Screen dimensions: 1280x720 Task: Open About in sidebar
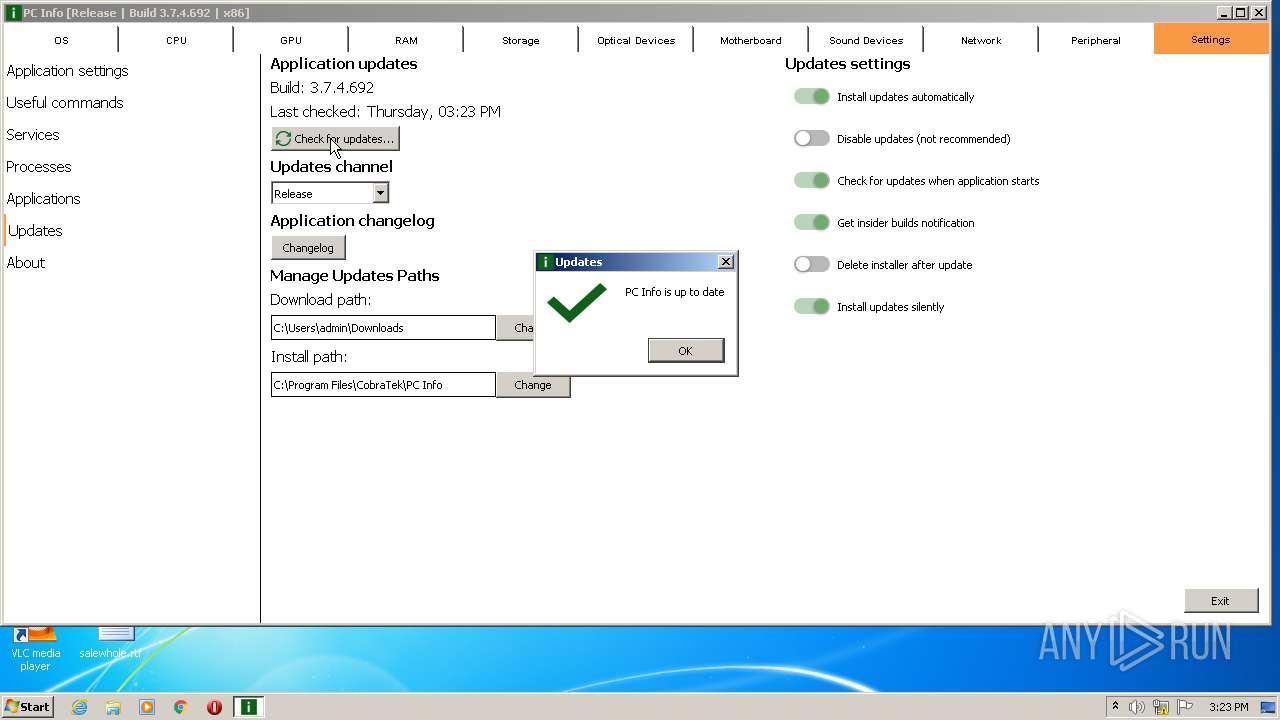(26, 263)
